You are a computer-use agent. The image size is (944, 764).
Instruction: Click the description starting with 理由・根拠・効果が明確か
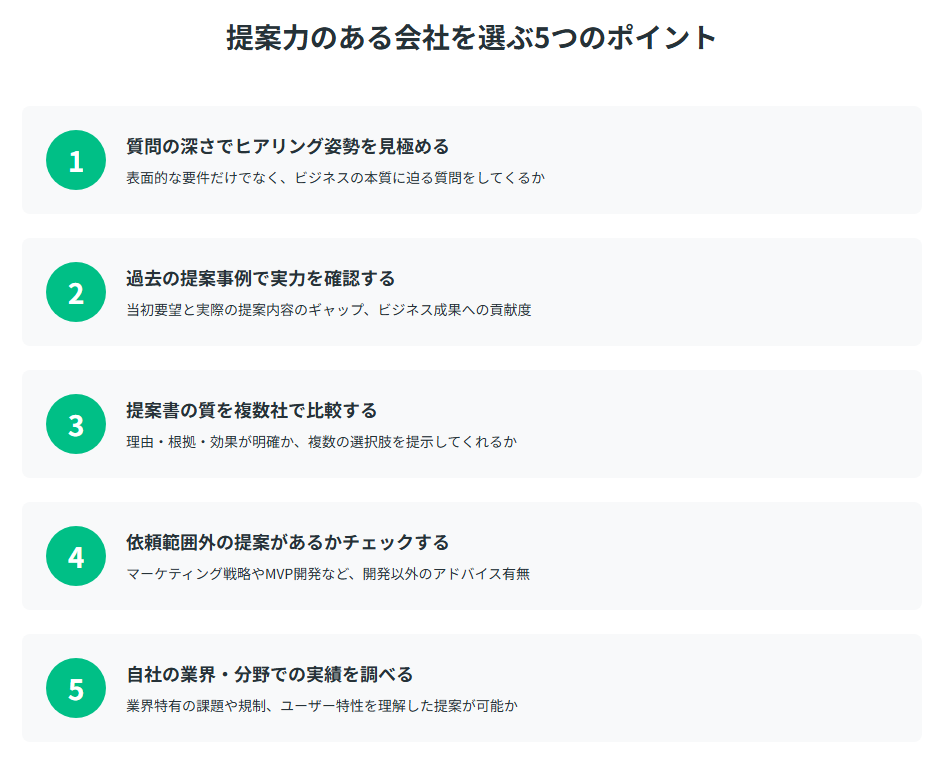pos(321,442)
